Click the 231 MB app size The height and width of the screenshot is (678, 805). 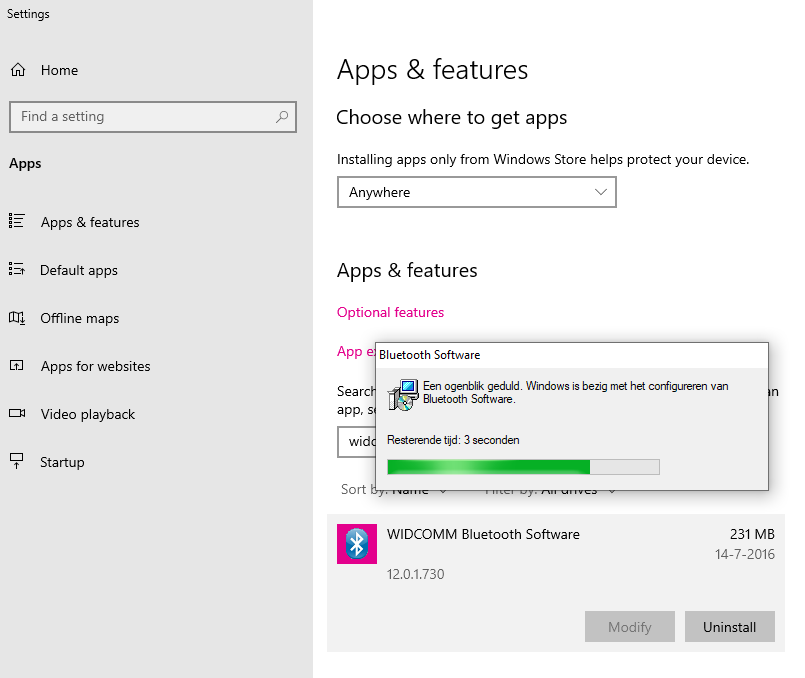tap(752, 534)
